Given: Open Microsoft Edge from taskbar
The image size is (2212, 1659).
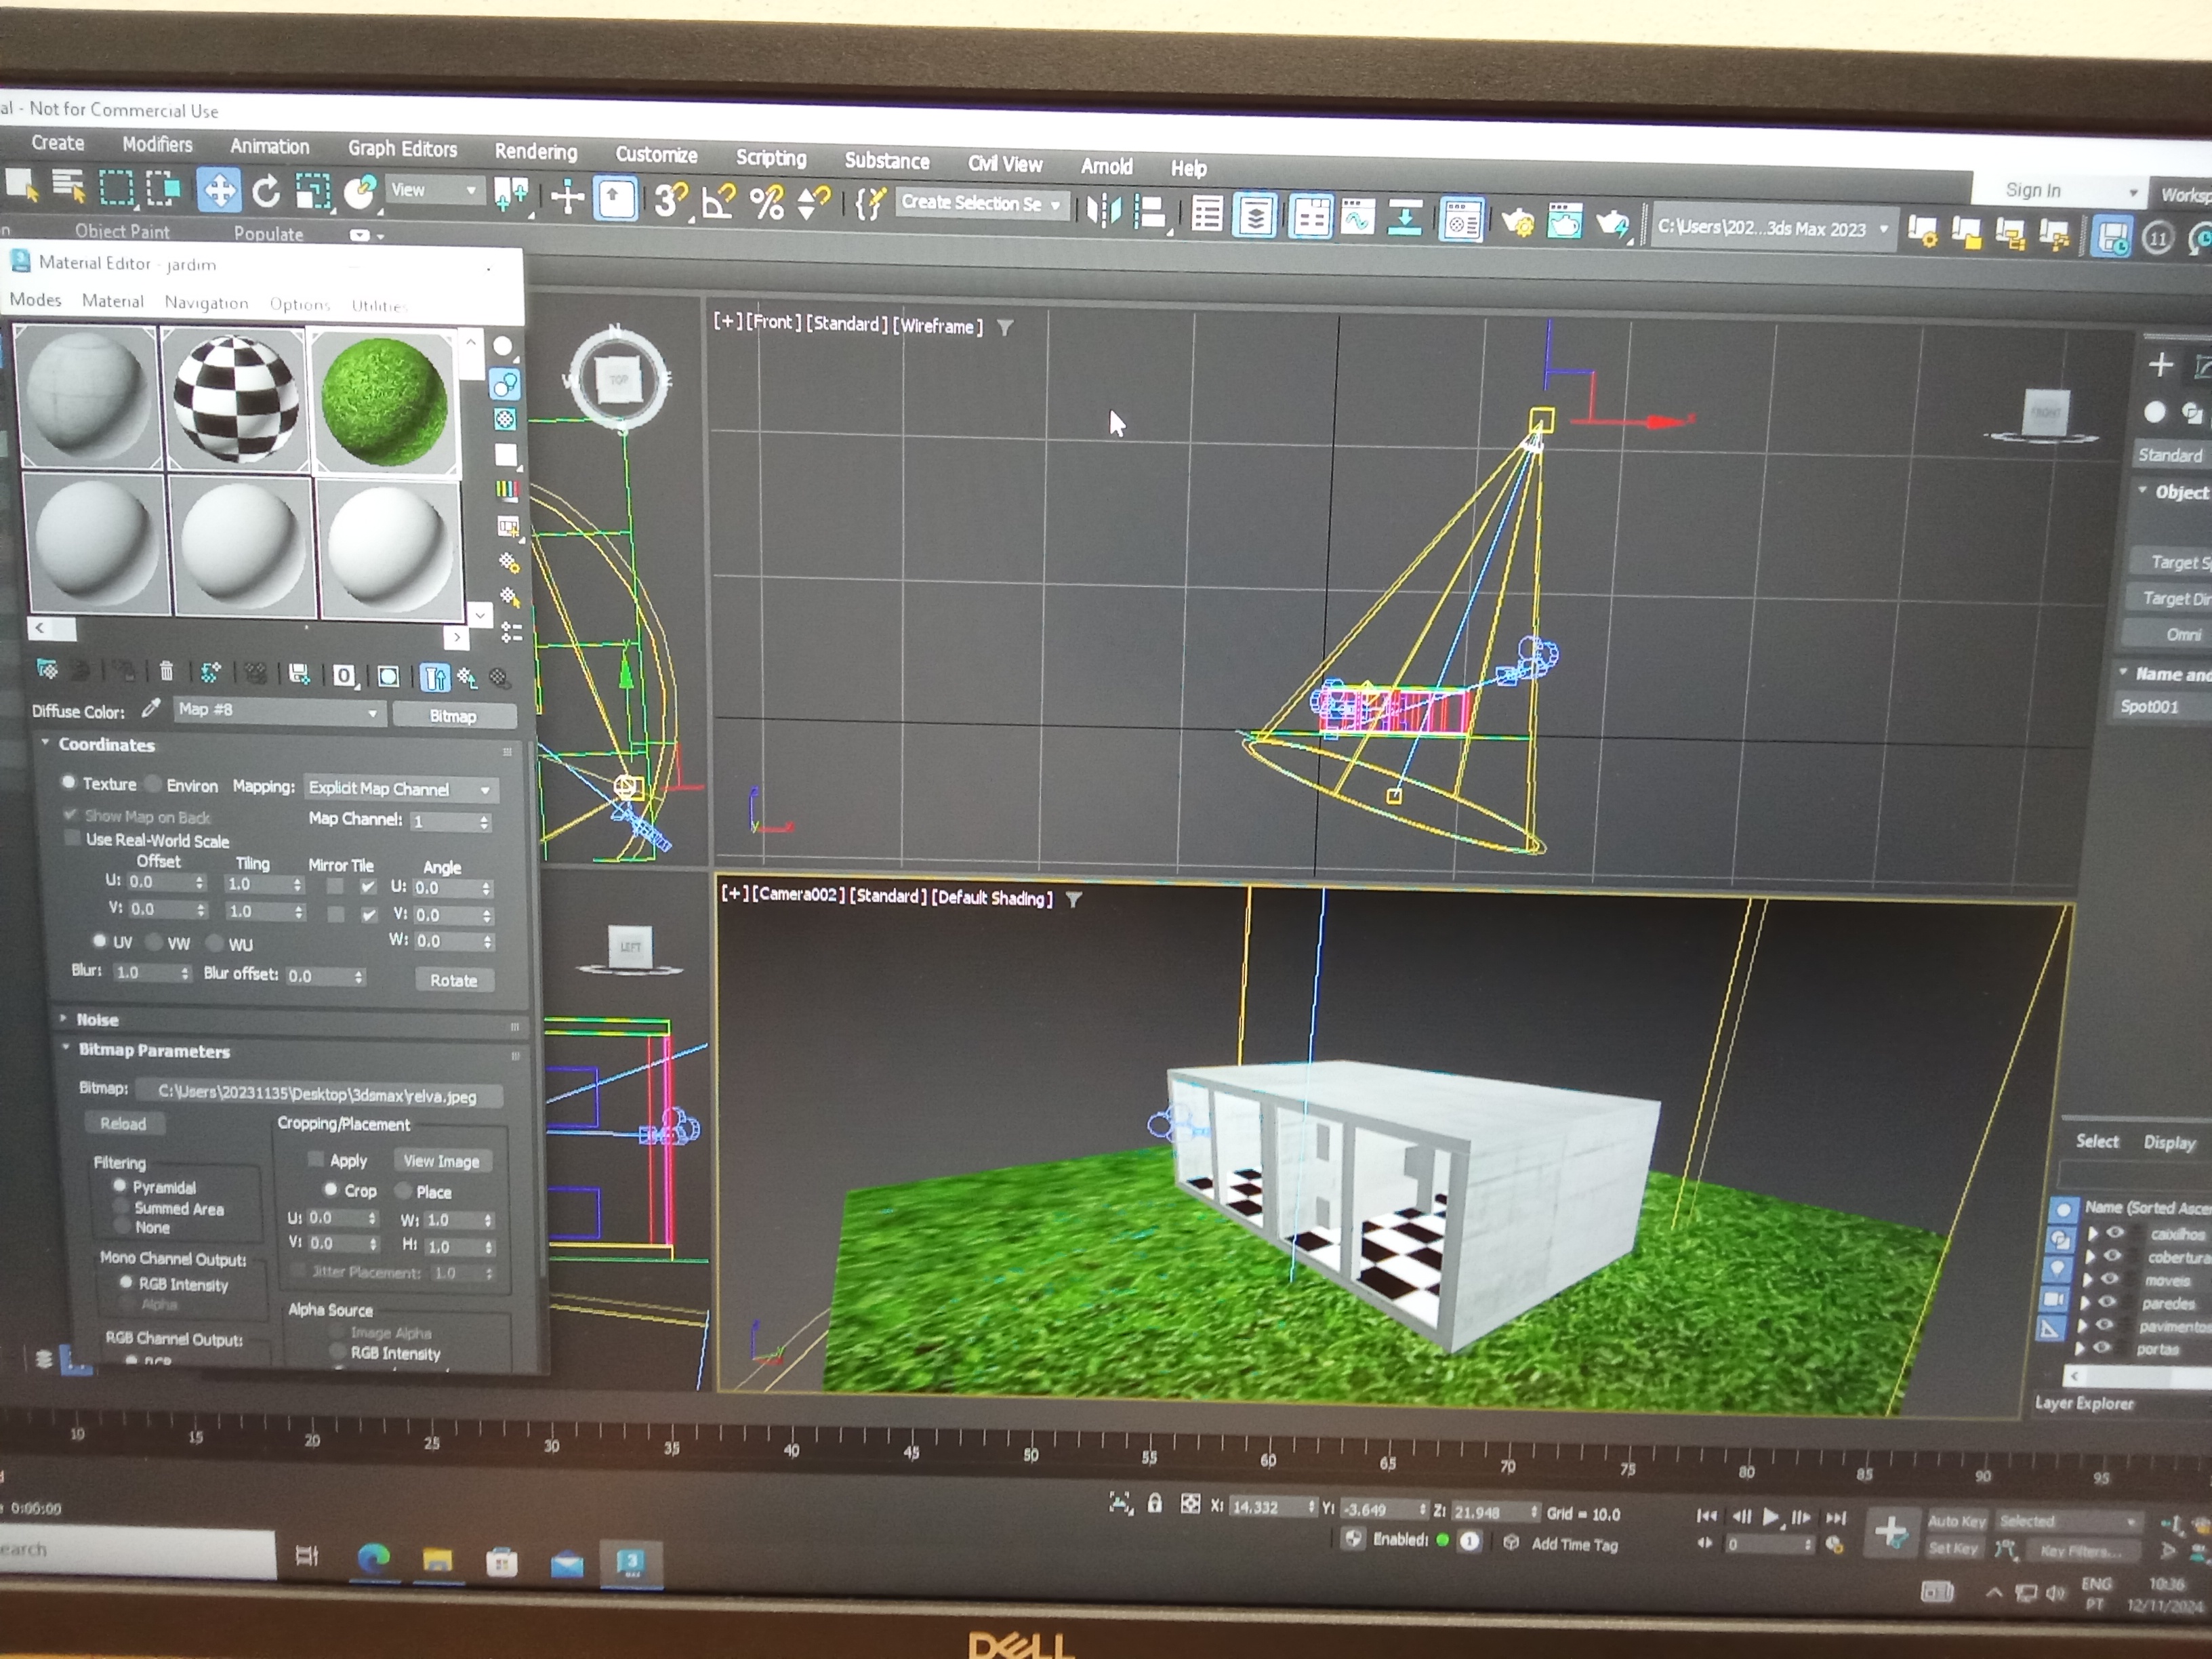Looking at the screenshot, I should [x=374, y=1558].
